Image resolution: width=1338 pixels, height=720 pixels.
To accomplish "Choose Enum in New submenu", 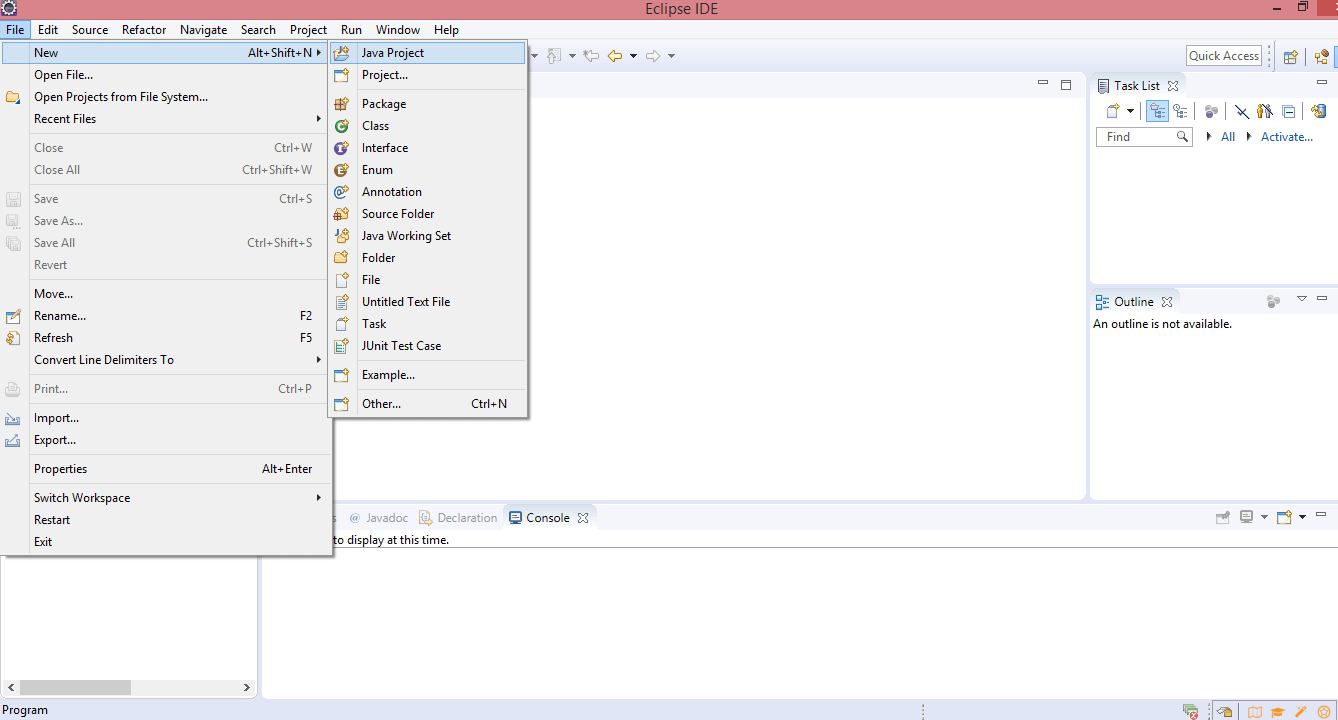I will (427, 170).
